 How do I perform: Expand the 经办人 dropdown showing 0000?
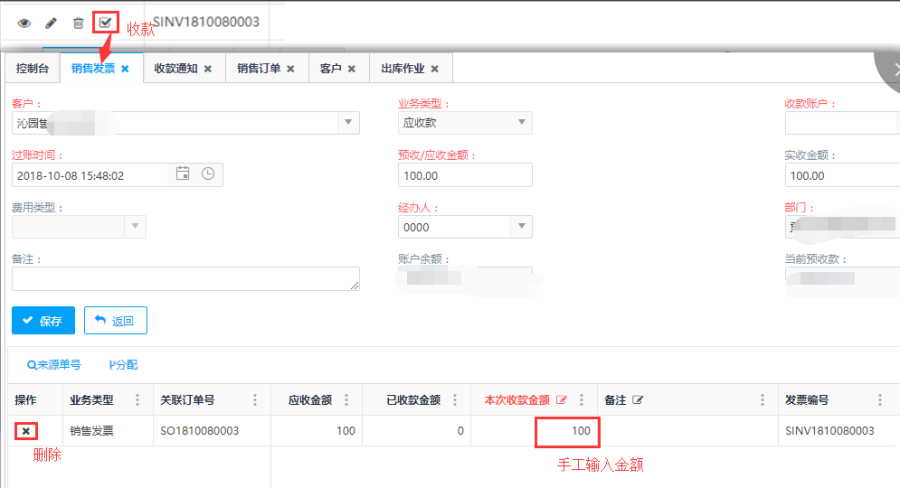521,227
